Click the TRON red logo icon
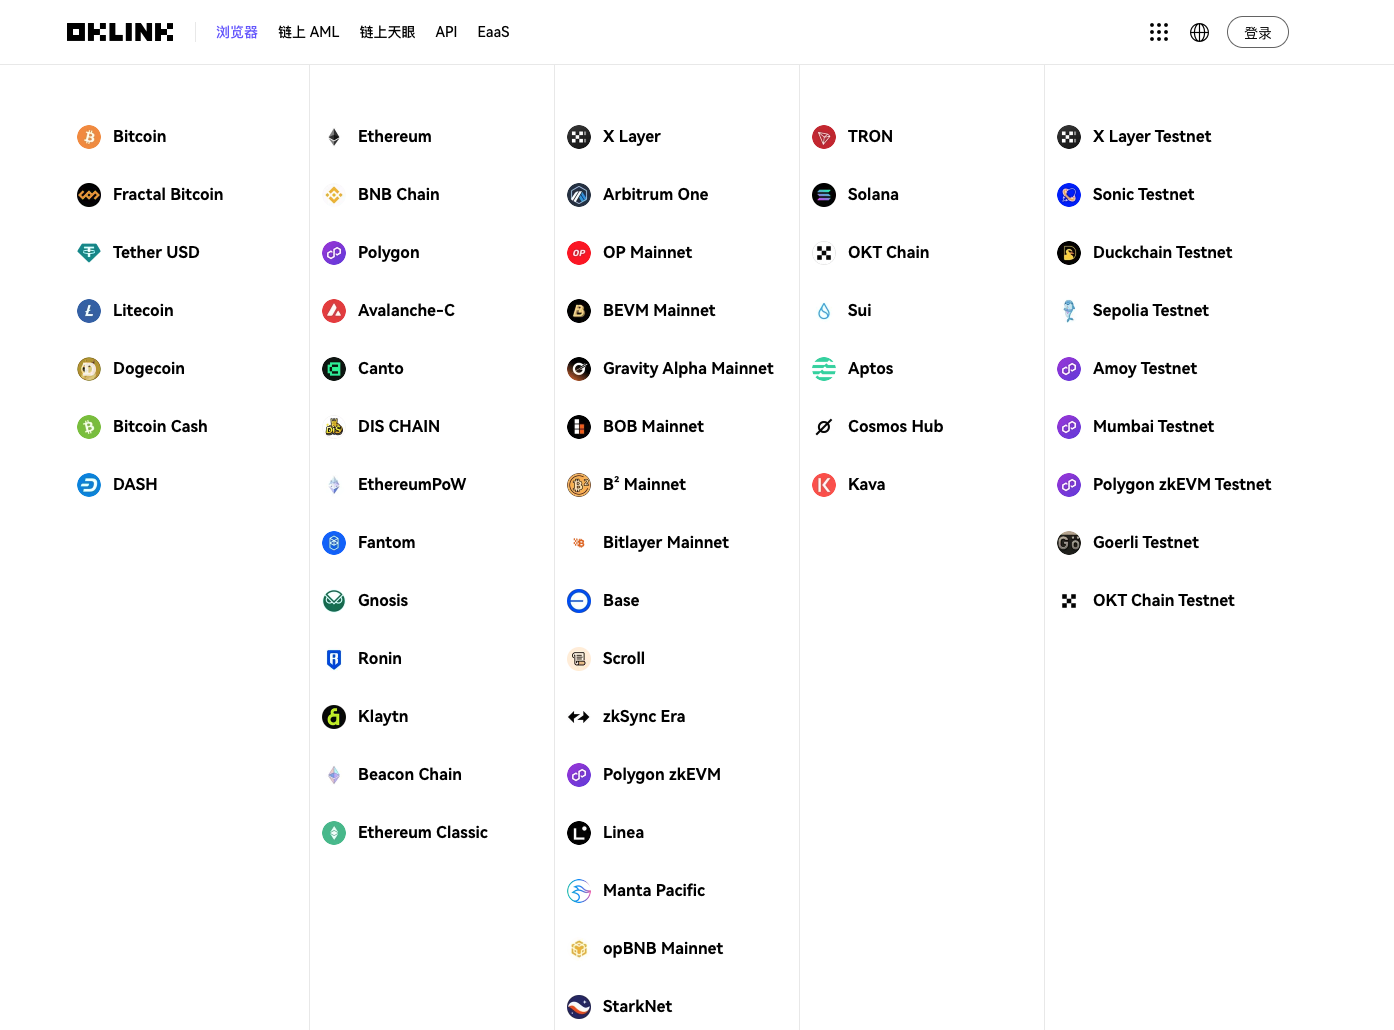Screen dimensions: 1394x1030 824,137
